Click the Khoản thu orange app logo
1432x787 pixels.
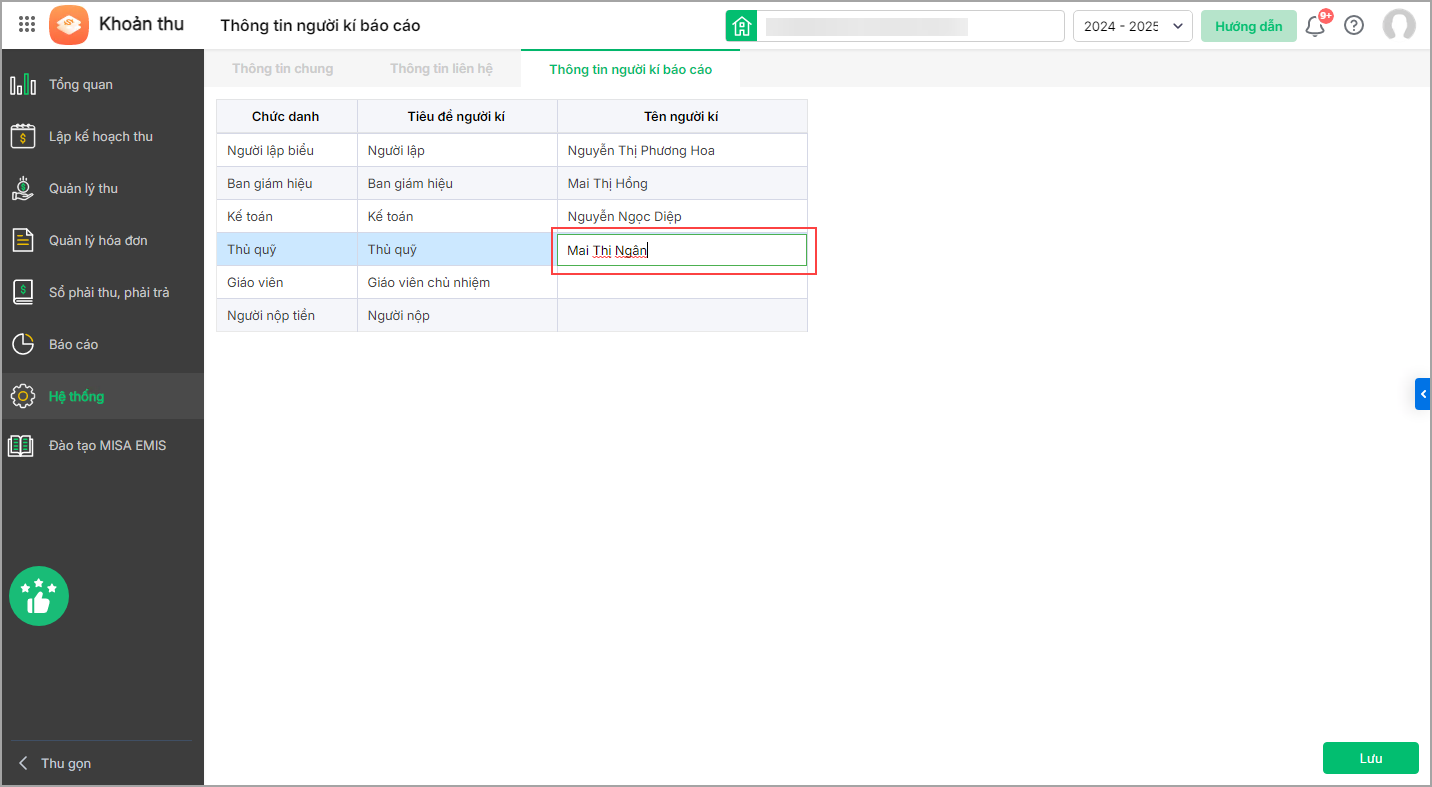(69, 25)
